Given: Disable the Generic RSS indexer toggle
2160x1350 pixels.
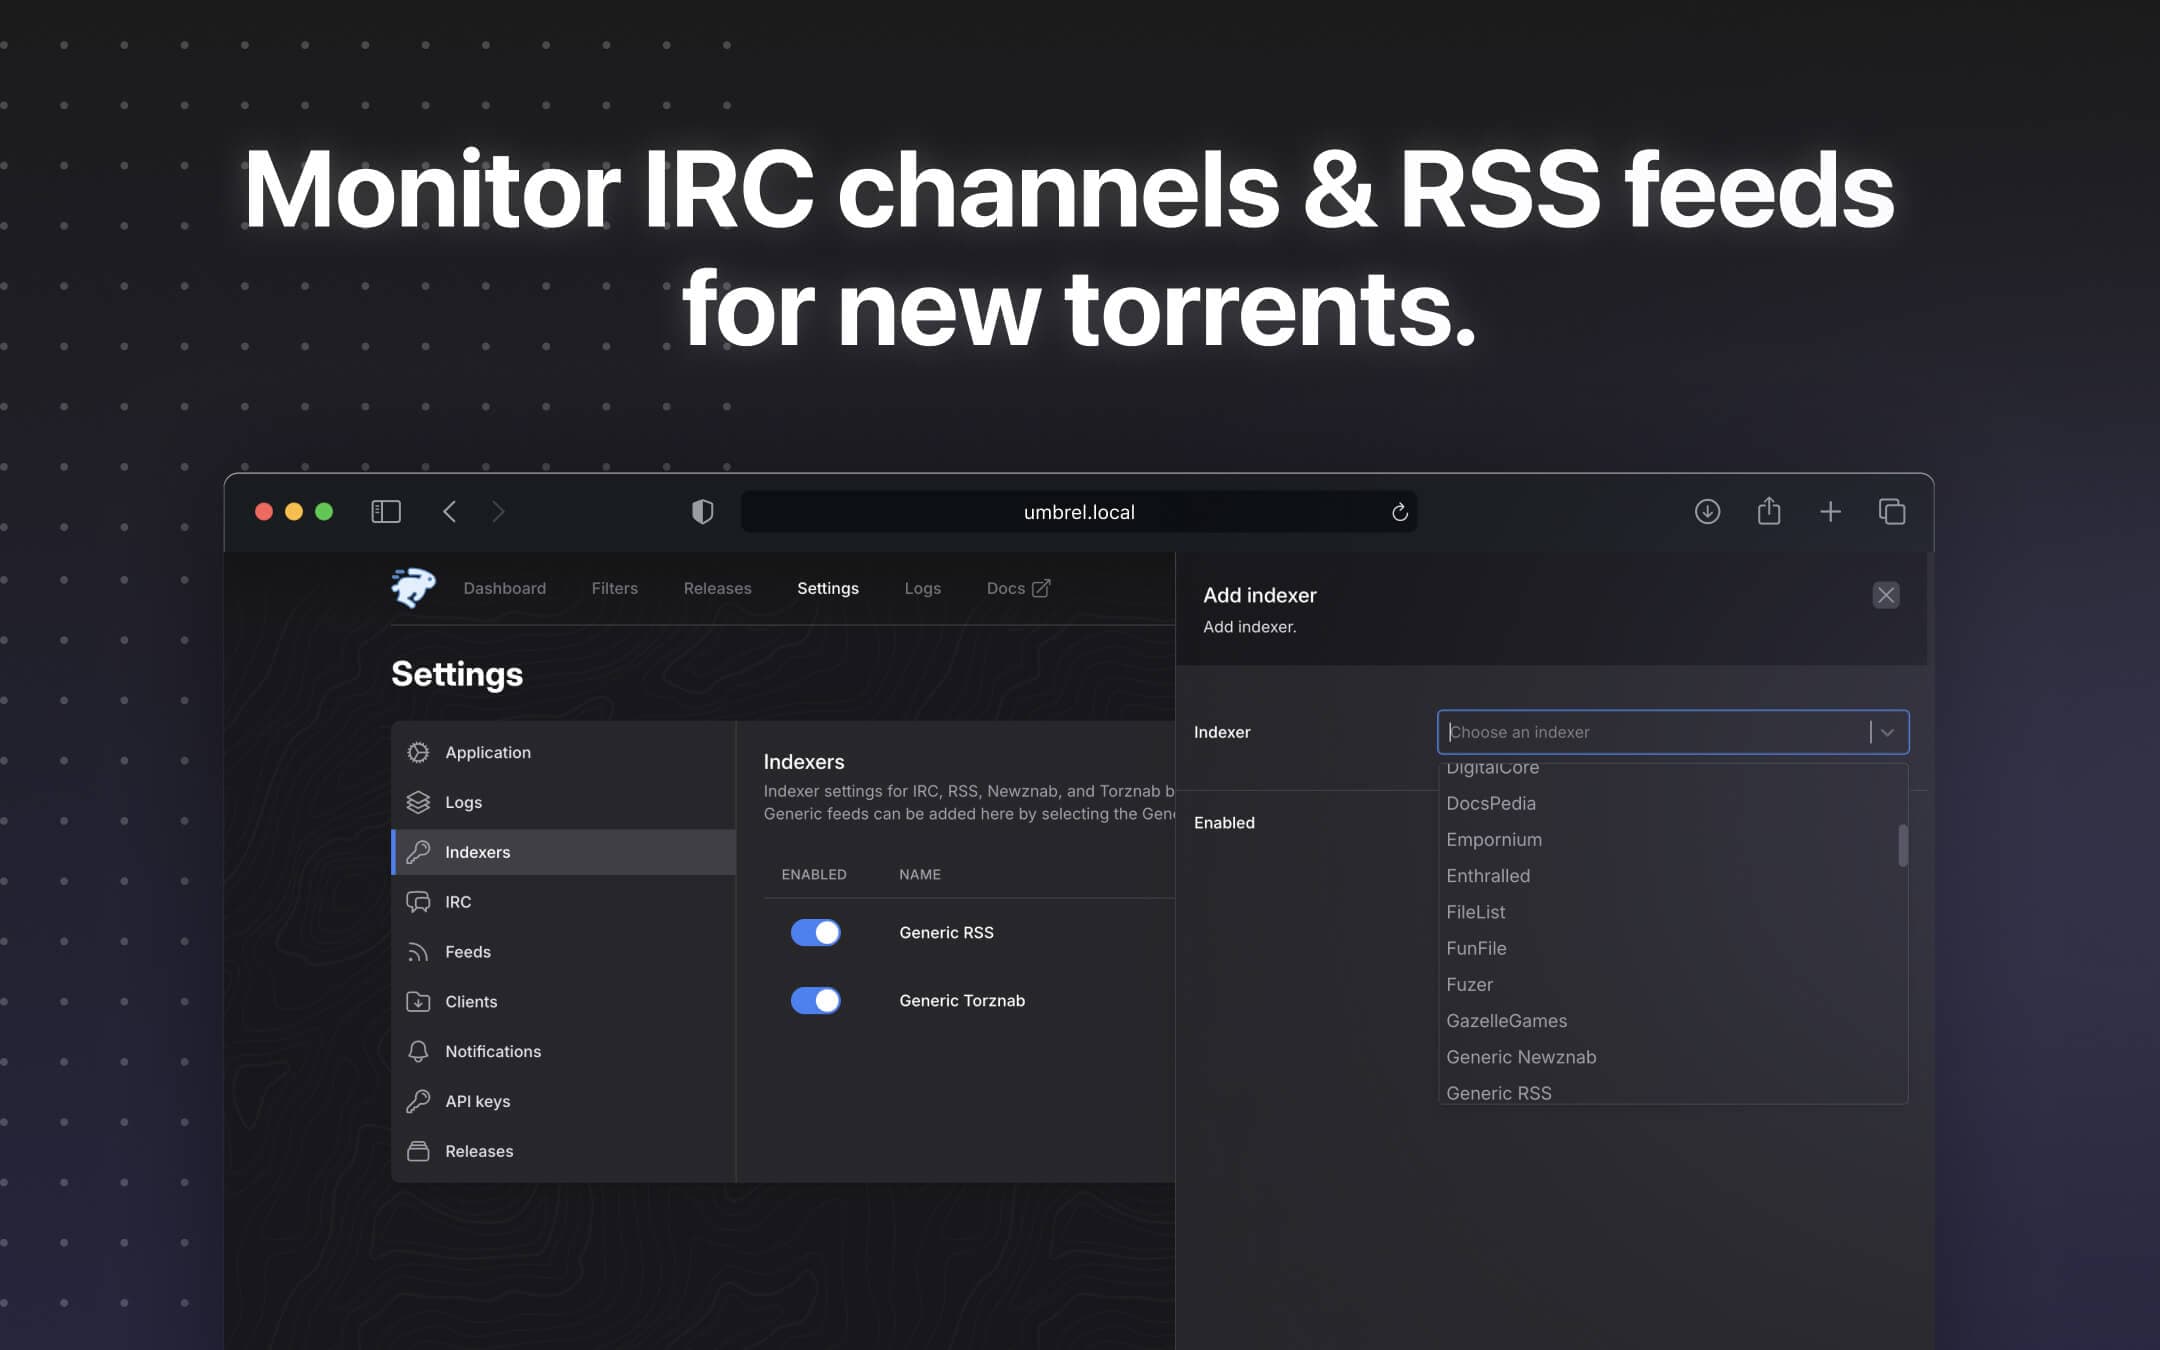Looking at the screenshot, I should (815, 932).
